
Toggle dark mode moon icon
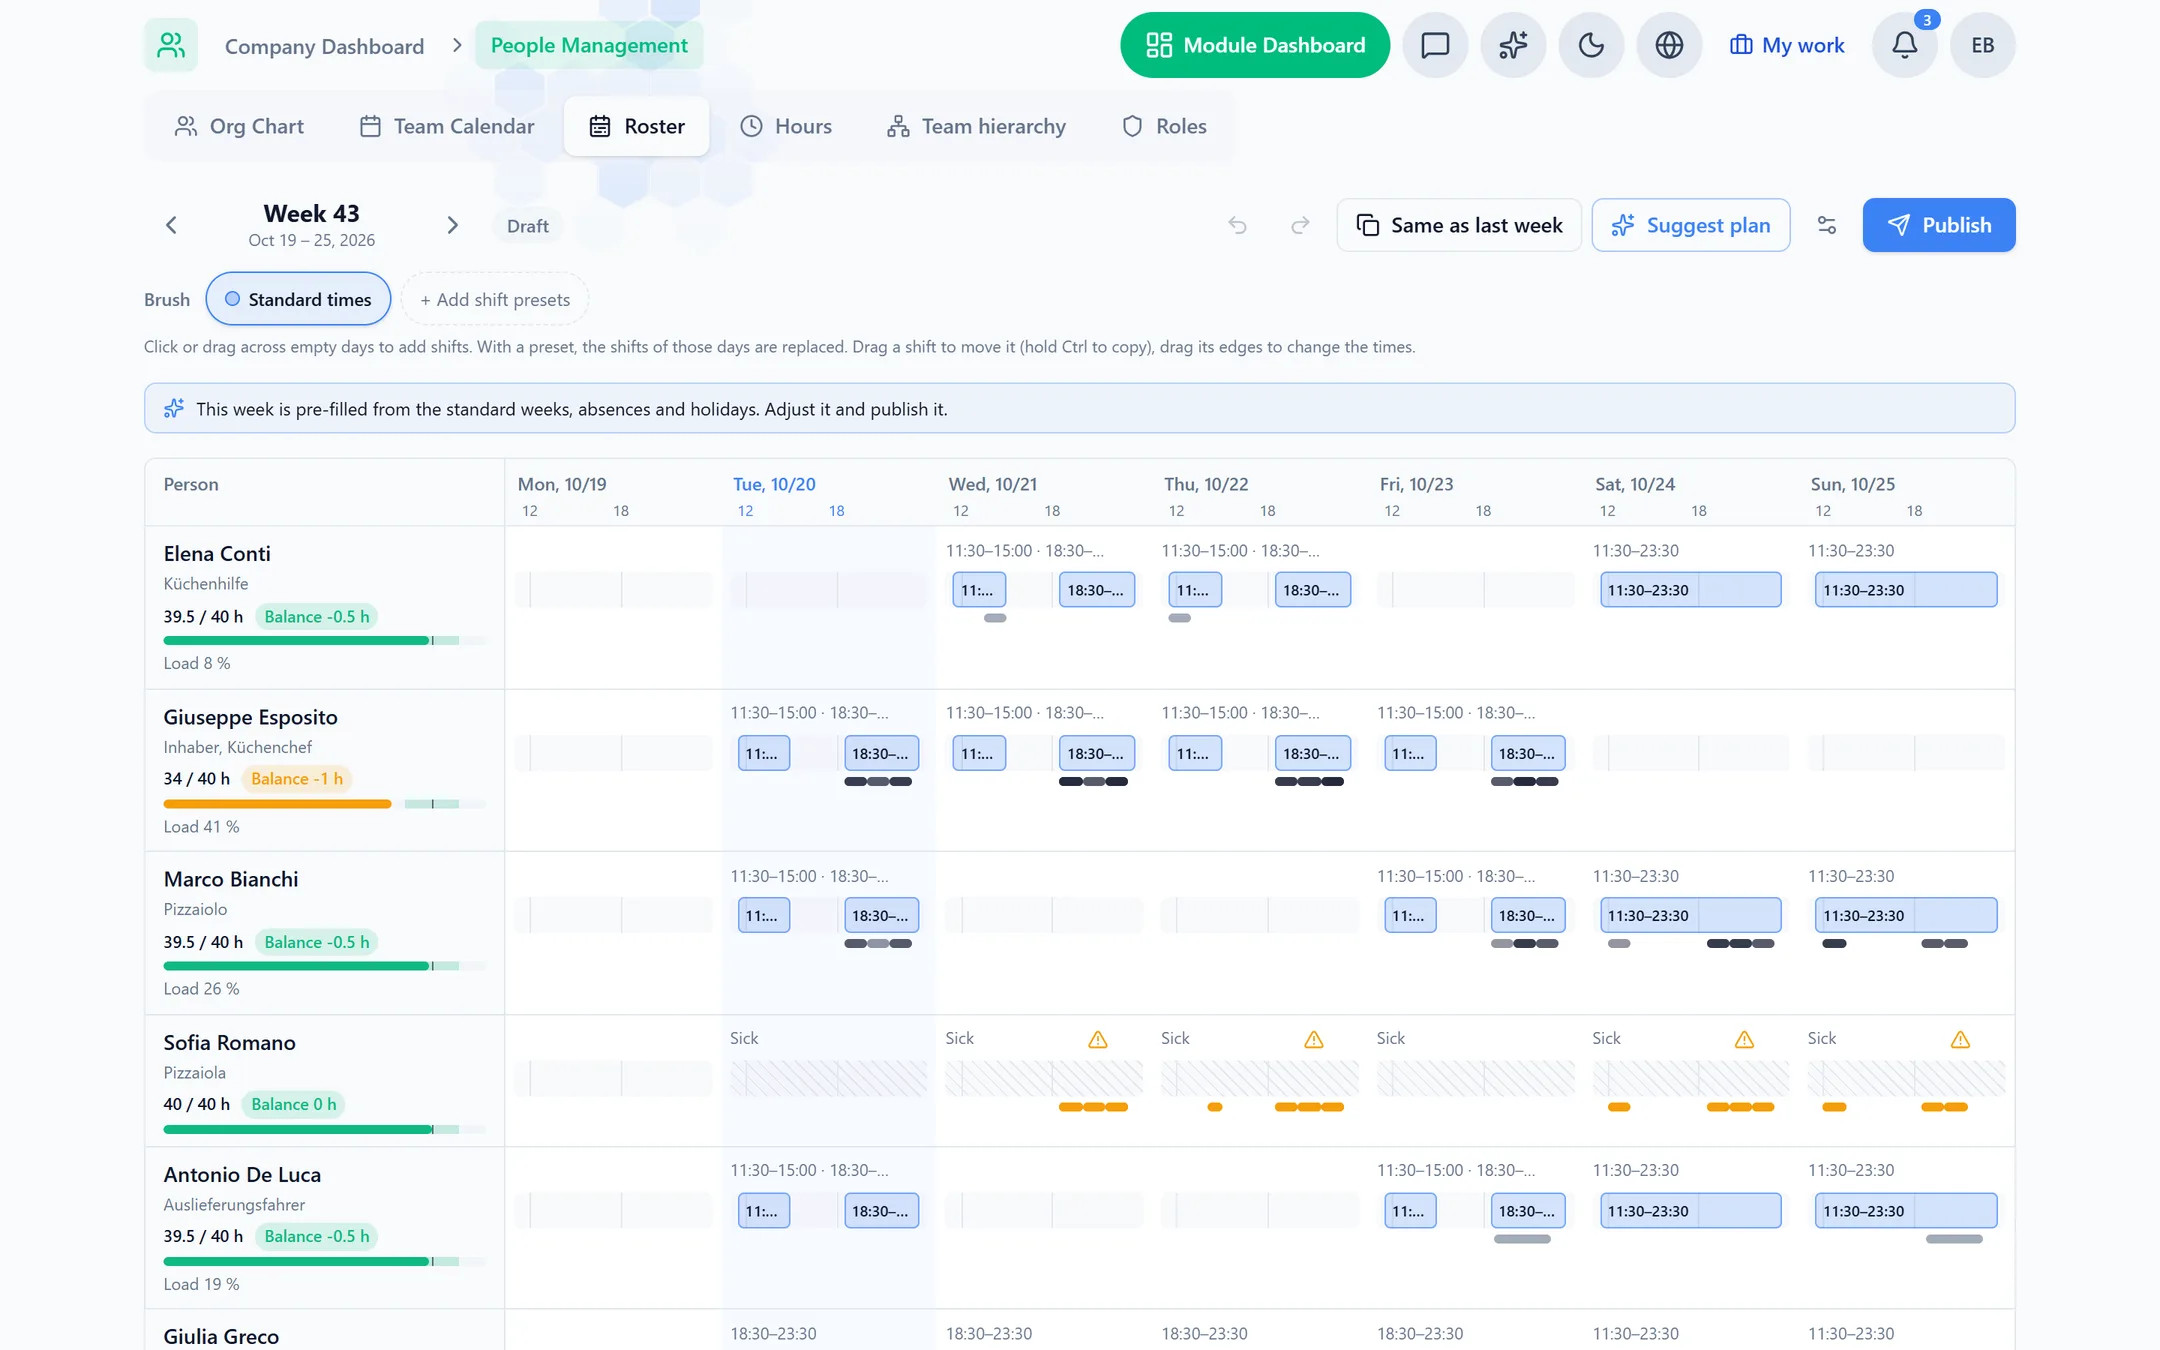click(1591, 45)
